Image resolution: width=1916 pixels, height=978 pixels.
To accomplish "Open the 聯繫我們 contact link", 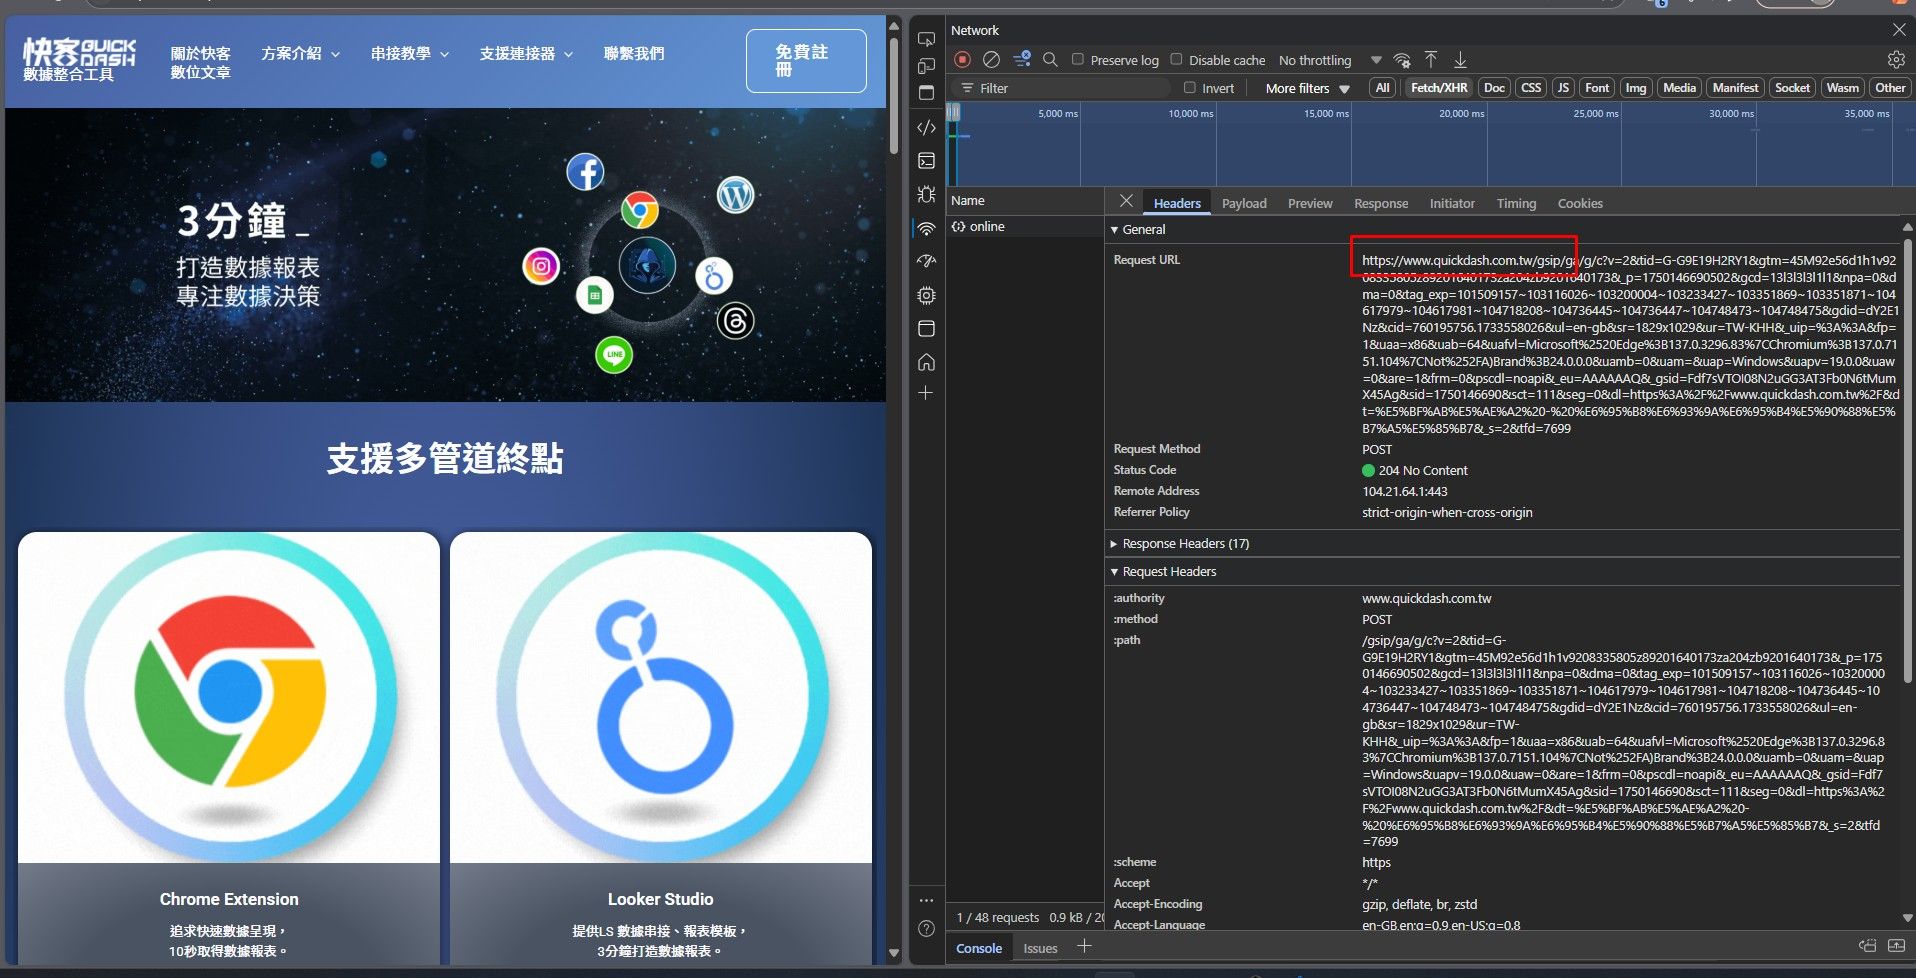I will pyautogui.click(x=634, y=53).
